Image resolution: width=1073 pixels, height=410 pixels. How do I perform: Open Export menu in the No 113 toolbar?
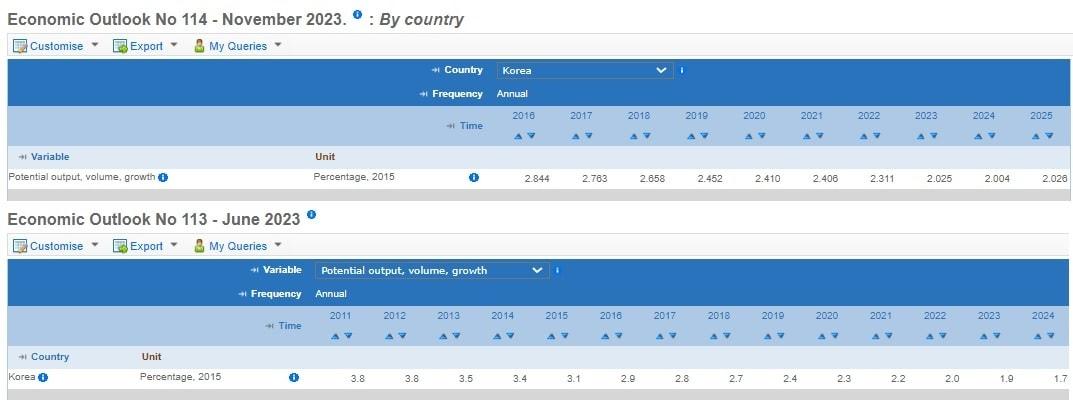(x=145, y=246)
